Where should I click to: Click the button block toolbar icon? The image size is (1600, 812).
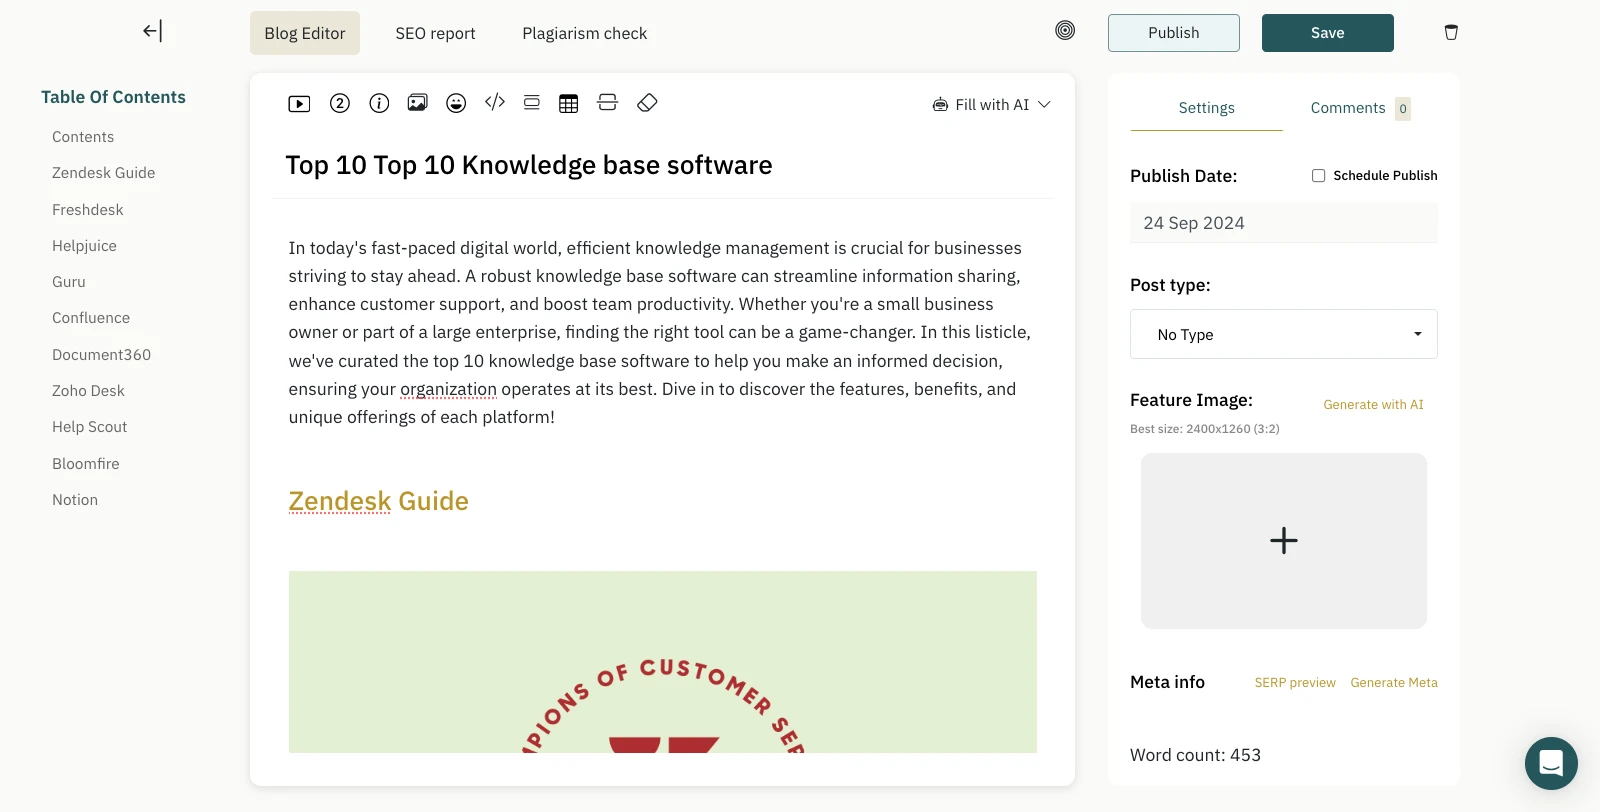532,102
